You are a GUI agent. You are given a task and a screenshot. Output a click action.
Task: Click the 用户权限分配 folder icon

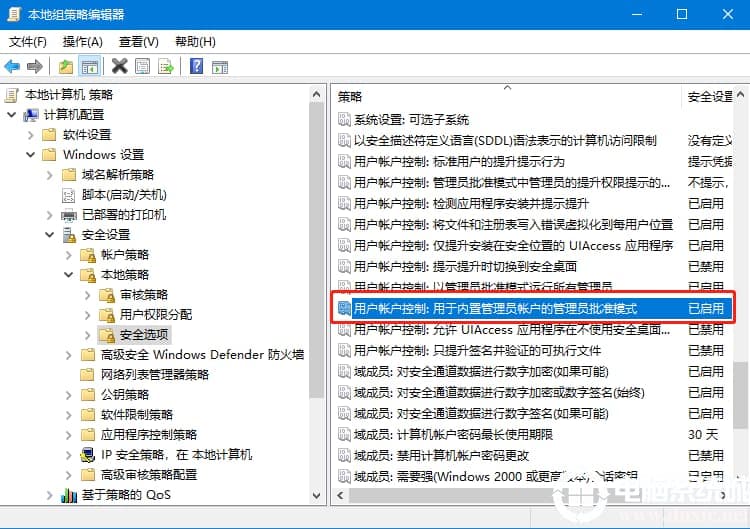pyautogui.click(x=107, y=315)
